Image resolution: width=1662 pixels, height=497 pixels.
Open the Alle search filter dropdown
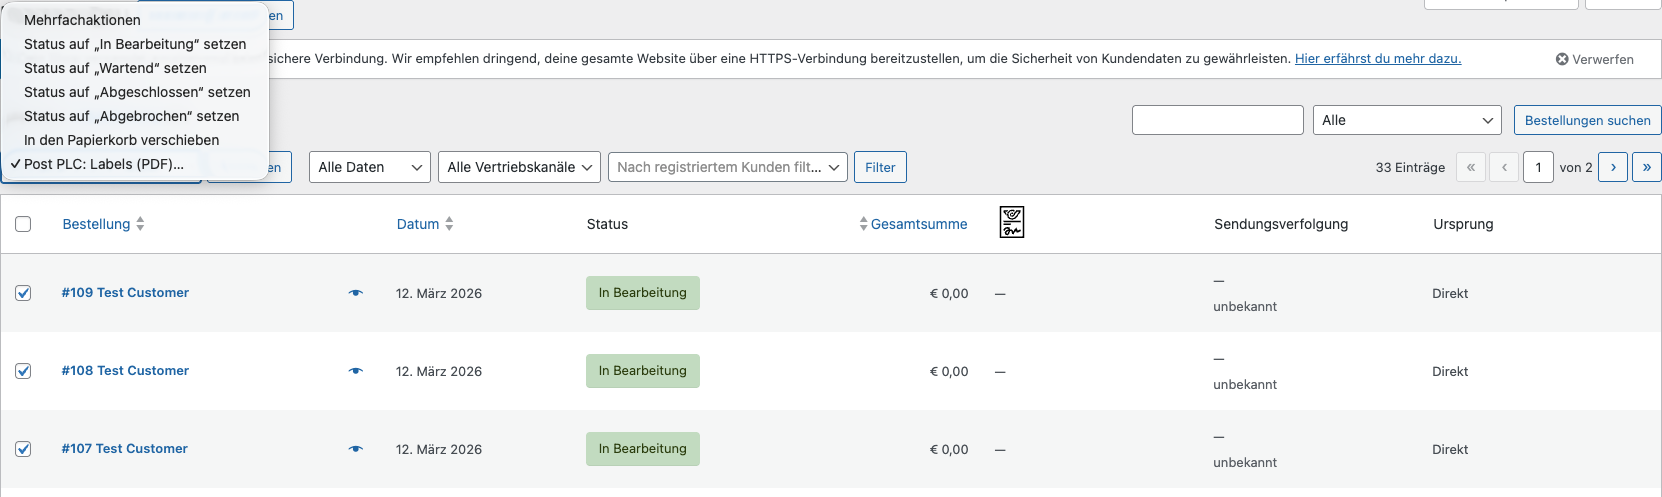point(1407,120)
